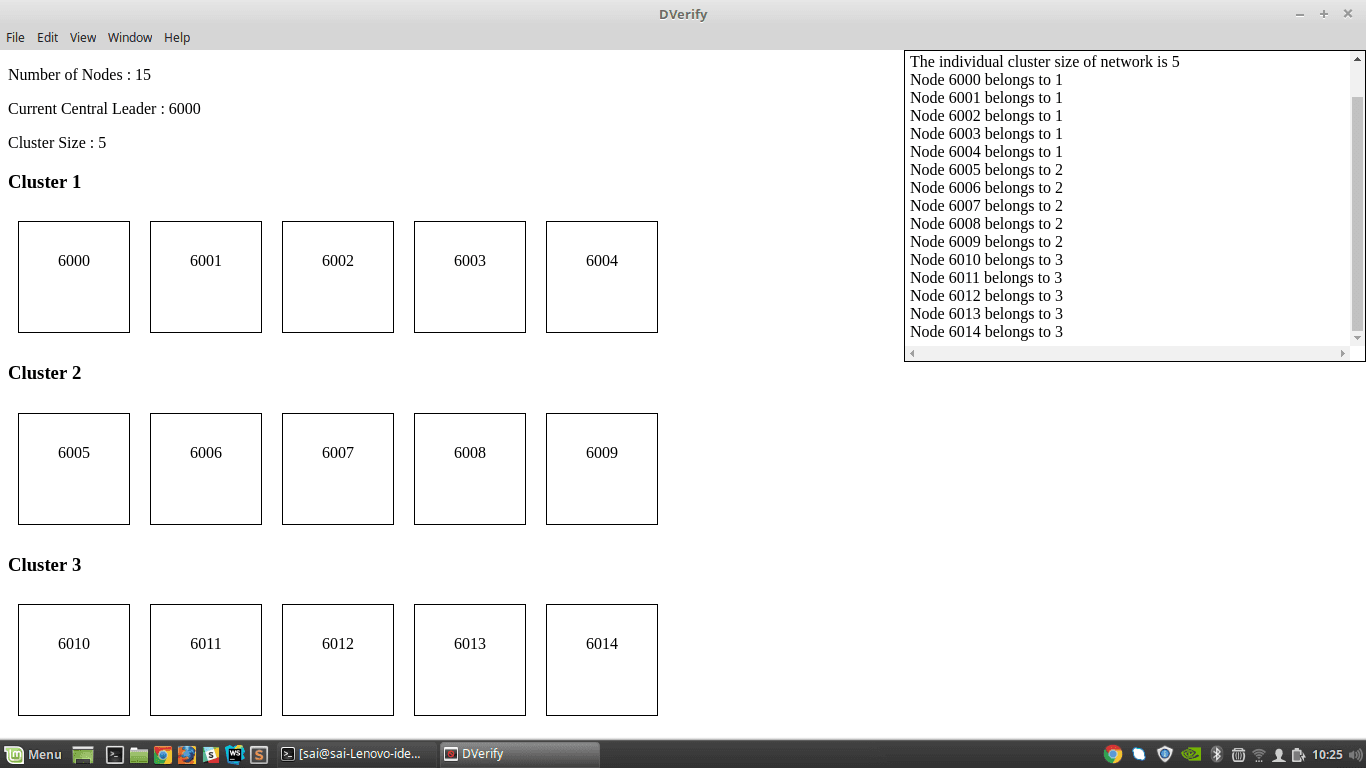The width and height of the screenshot is (1366, 768).
Task: Click log line 'The individual cluster size of network is 5'
Action: 1045,62
